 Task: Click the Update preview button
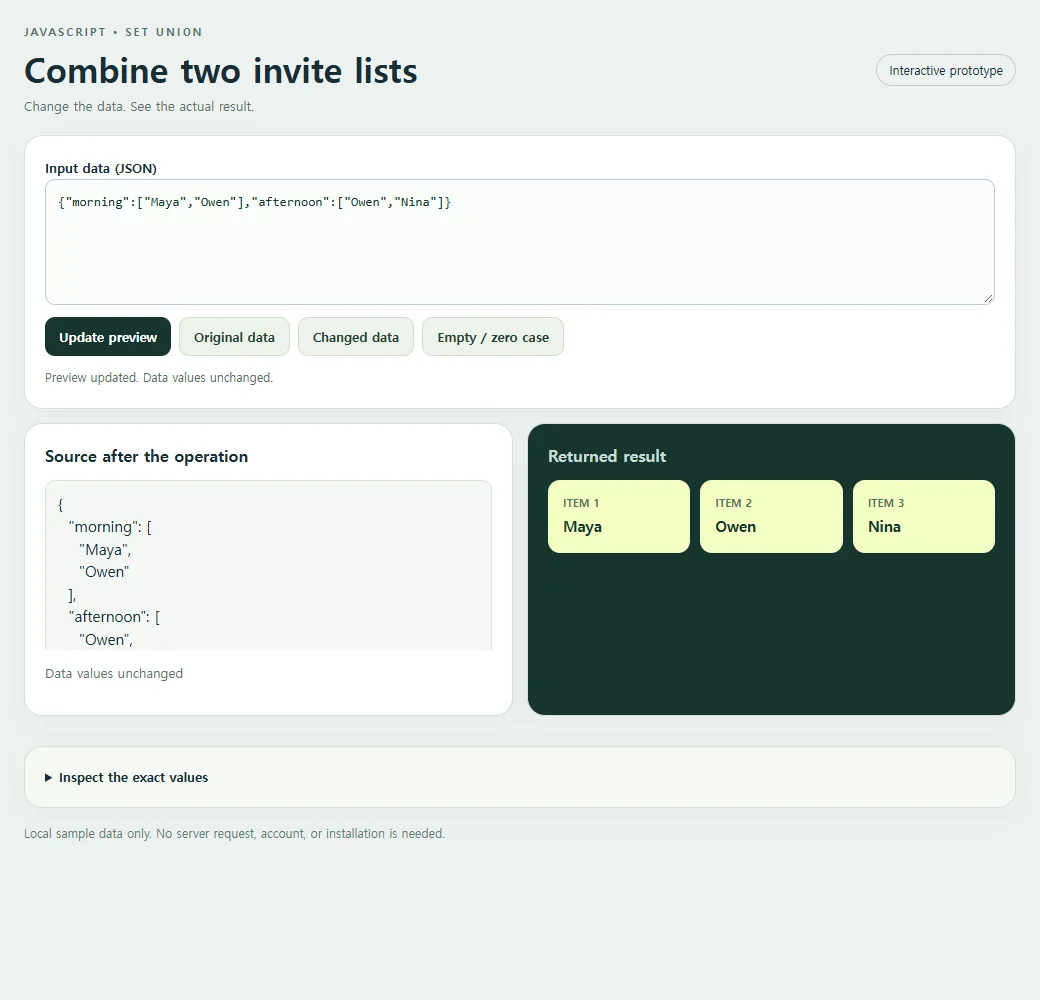click(x=108, y=337)
